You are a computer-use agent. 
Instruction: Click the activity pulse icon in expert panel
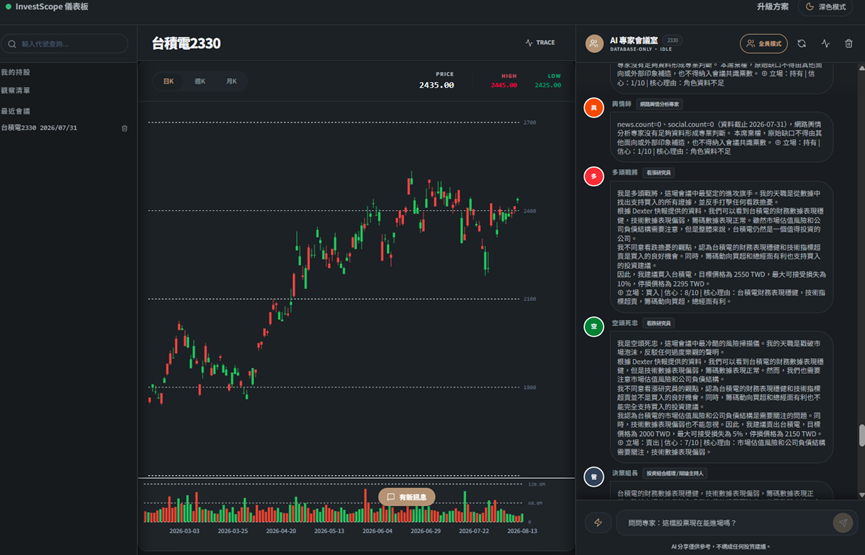(x=825, y=44)
